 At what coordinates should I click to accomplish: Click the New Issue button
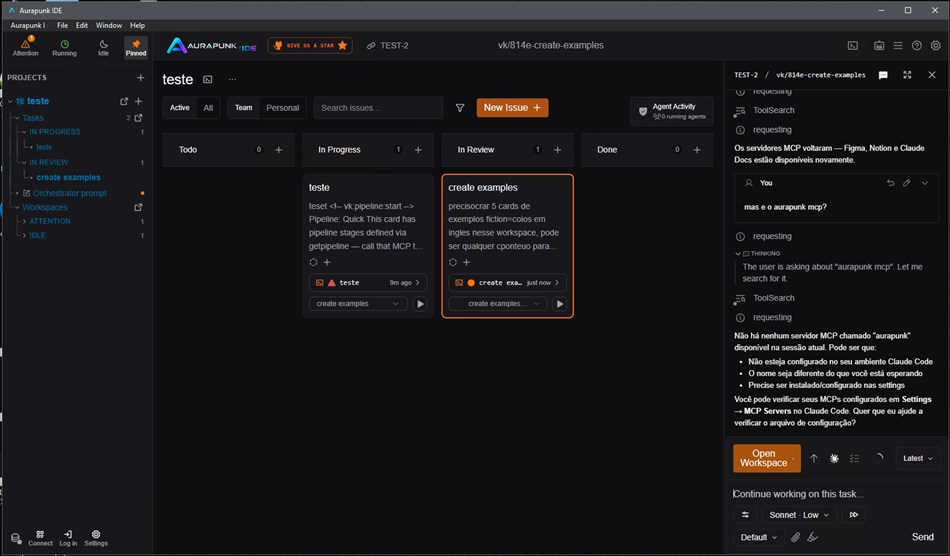click(512, 108)
